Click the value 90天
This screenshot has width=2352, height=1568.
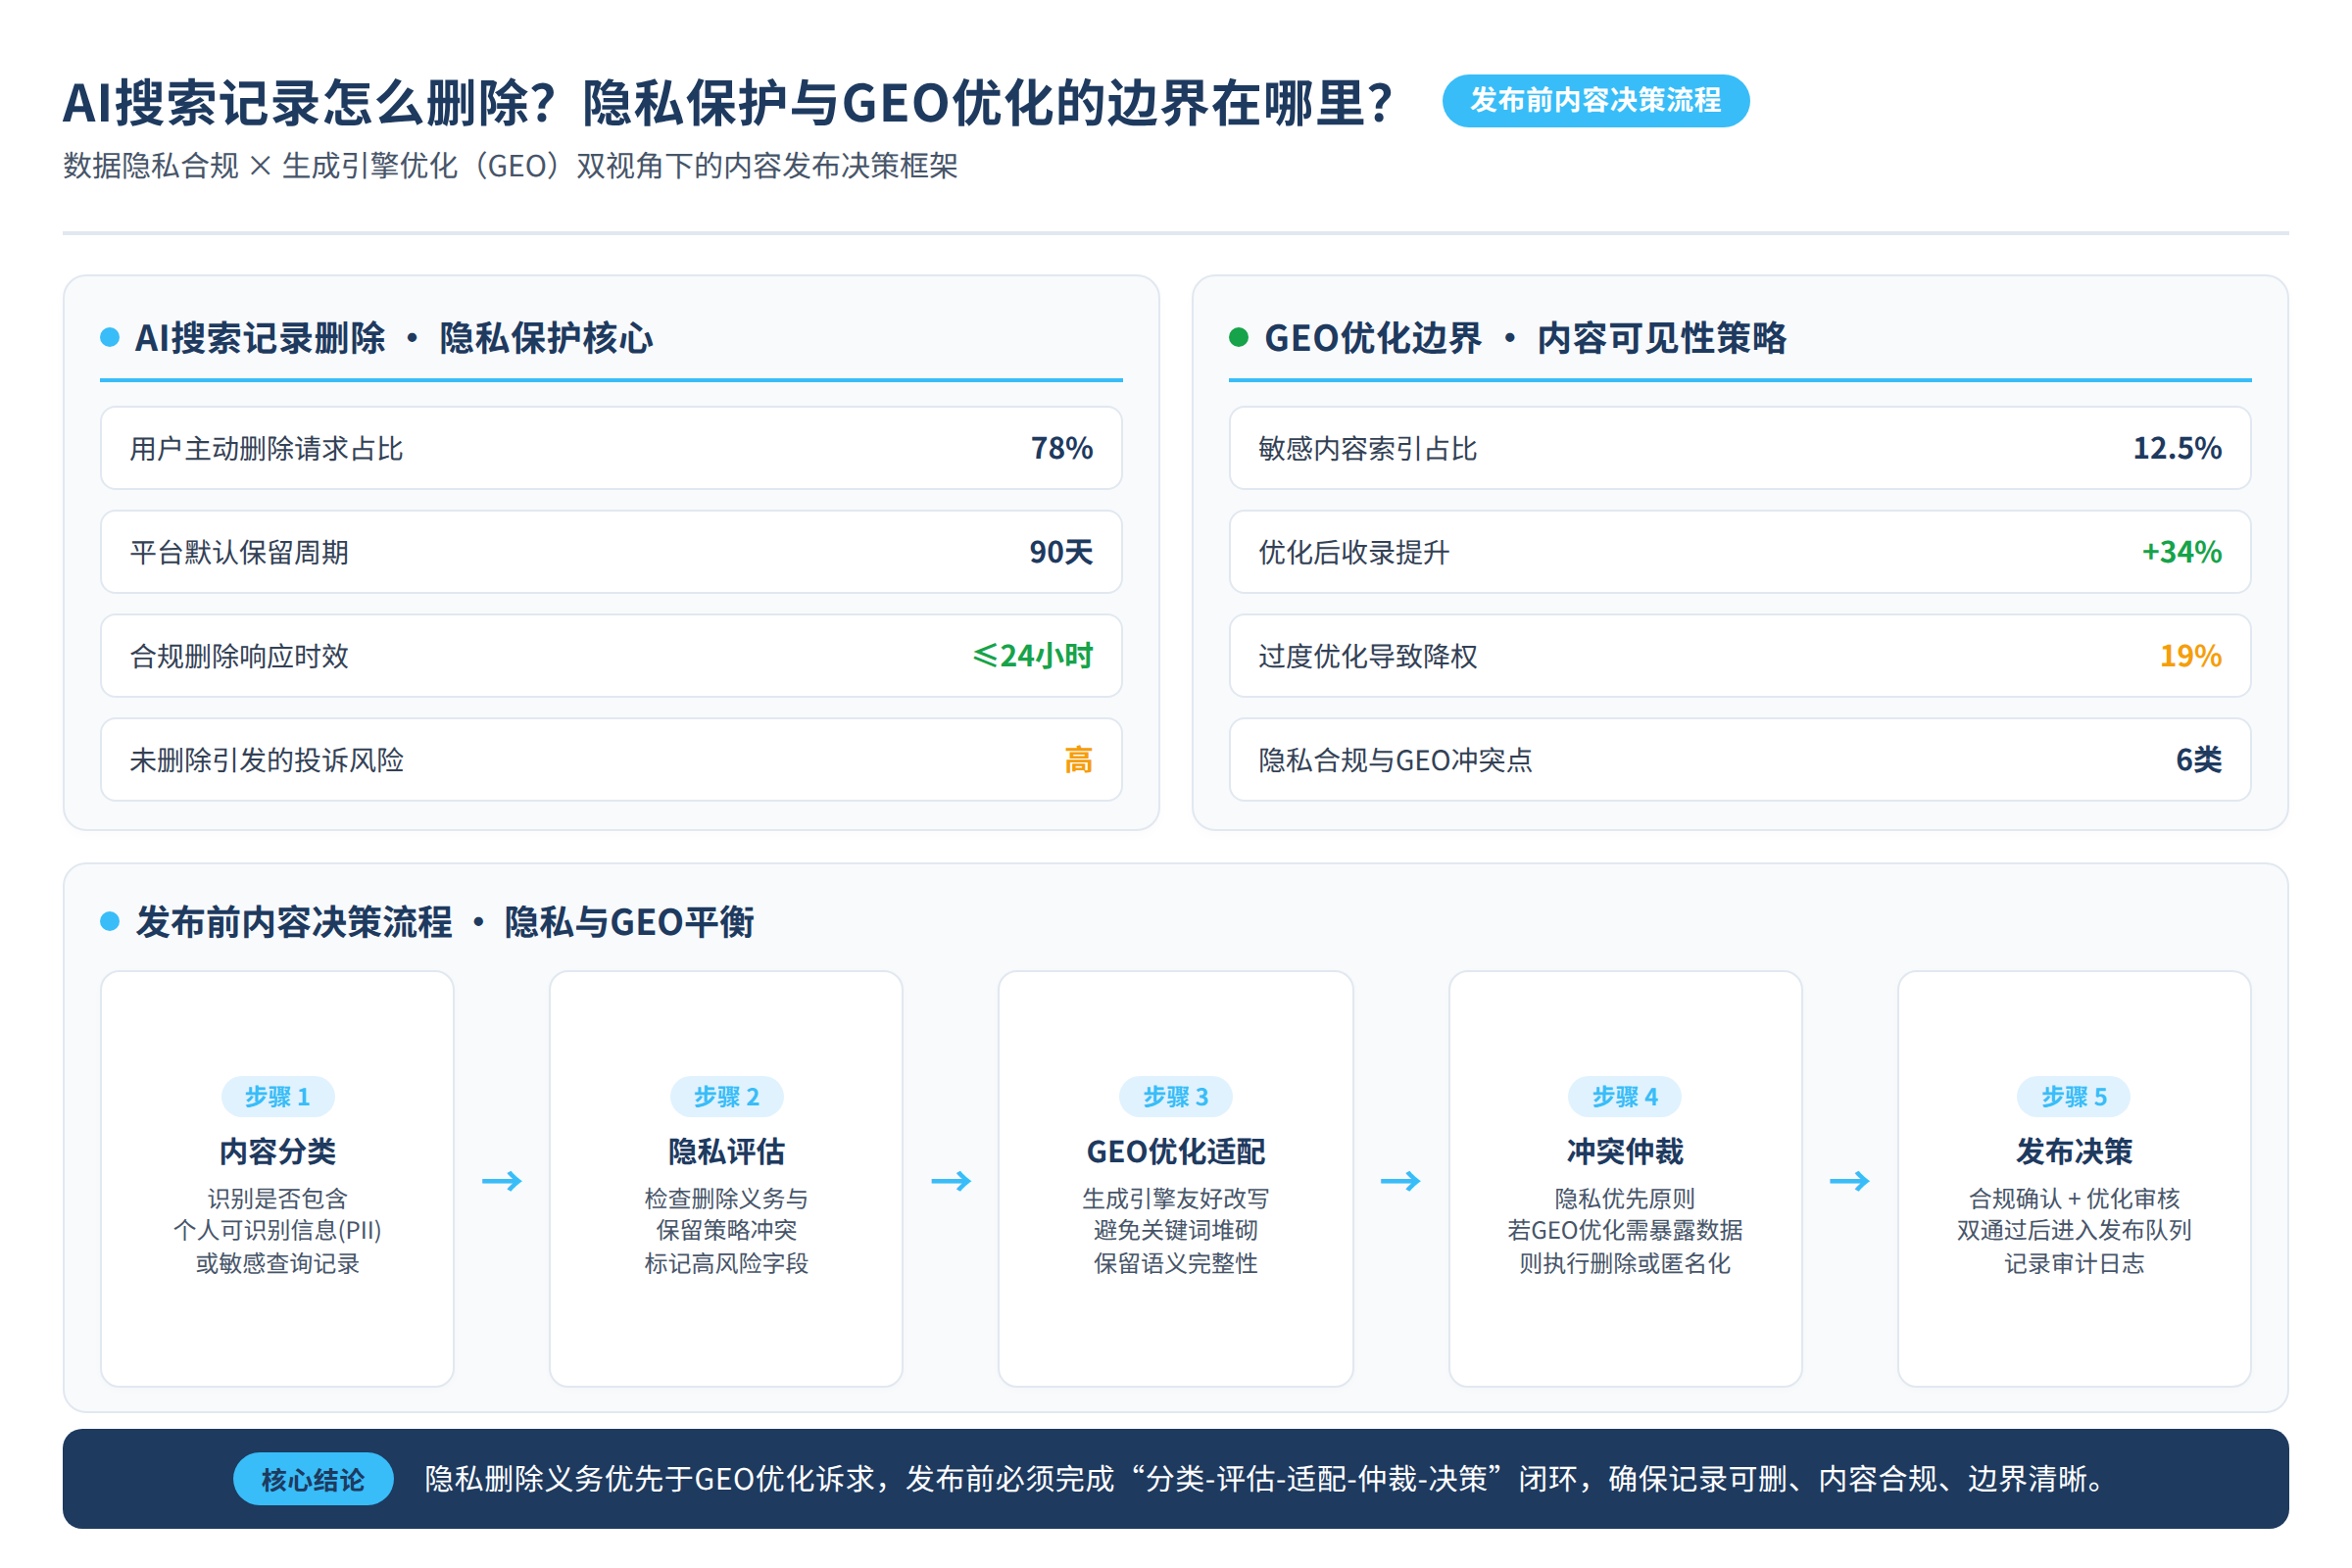[1061, 552]
